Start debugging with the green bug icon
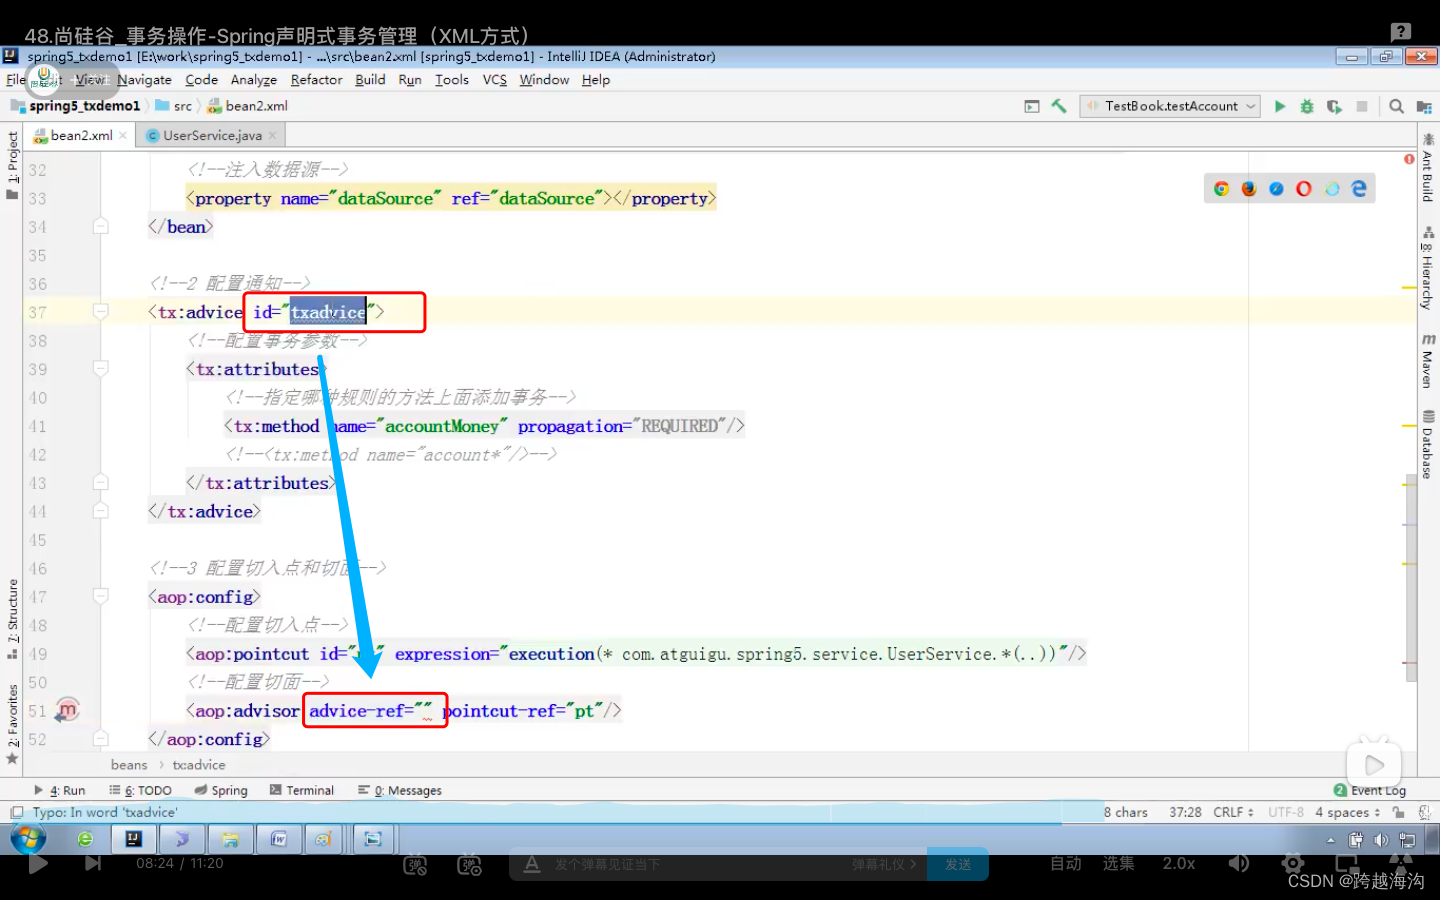 pyautogui.click(x=1307, y=106)
